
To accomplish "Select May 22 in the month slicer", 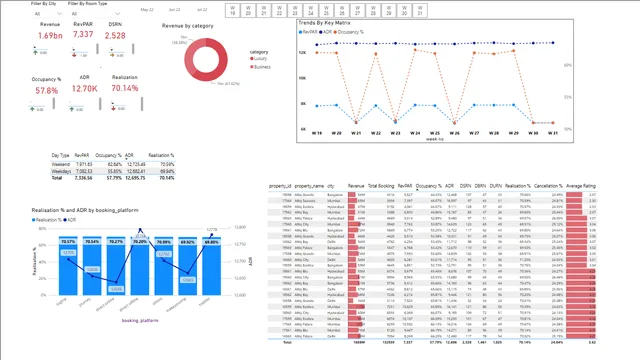I will 147,9.
